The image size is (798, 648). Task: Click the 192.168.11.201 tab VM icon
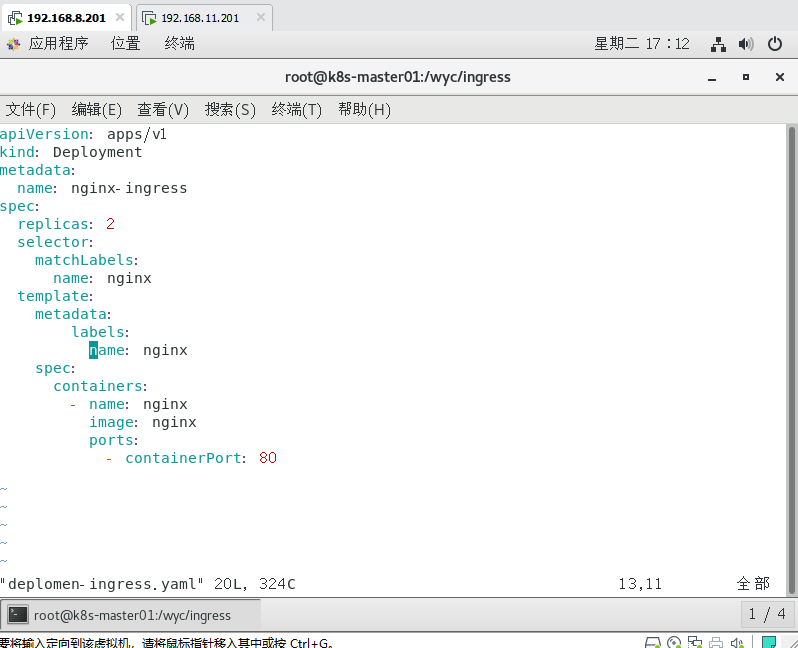[149, 18]
